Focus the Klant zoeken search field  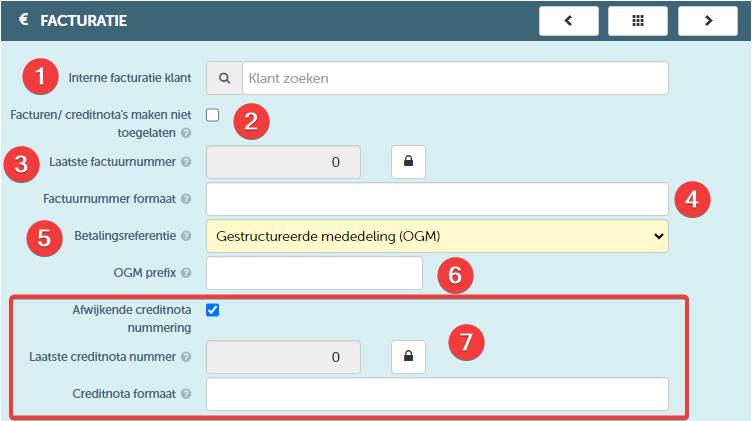click(455, 78)
